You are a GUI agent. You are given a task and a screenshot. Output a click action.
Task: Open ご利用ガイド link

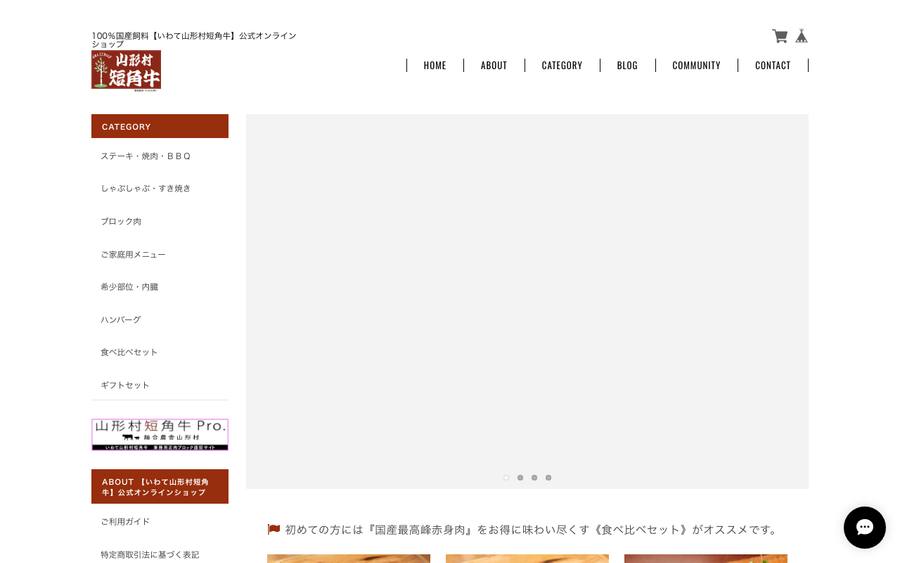pyautogui.click(x=125, y=522)
